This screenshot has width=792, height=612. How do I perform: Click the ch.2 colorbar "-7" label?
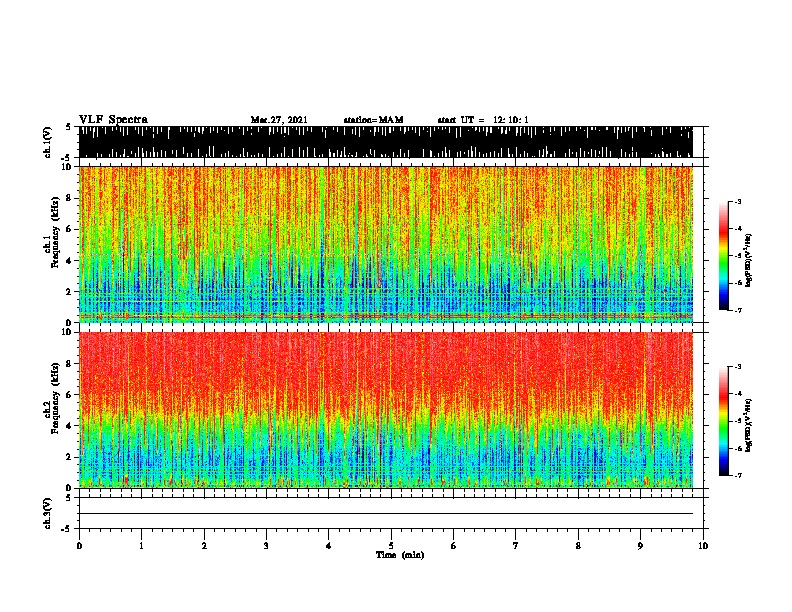737,475
